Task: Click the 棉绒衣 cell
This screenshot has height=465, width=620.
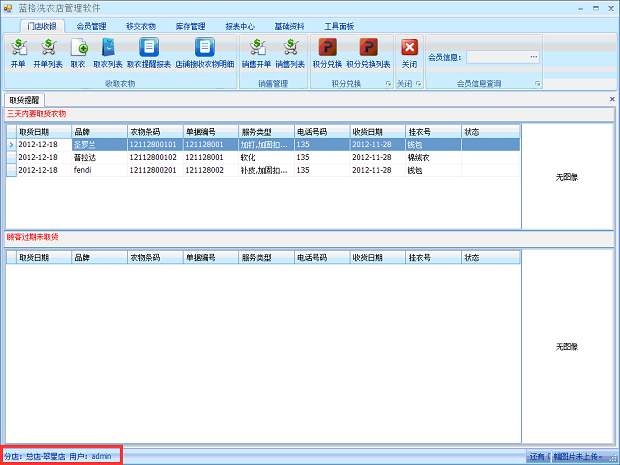Action: pos(434,157)
